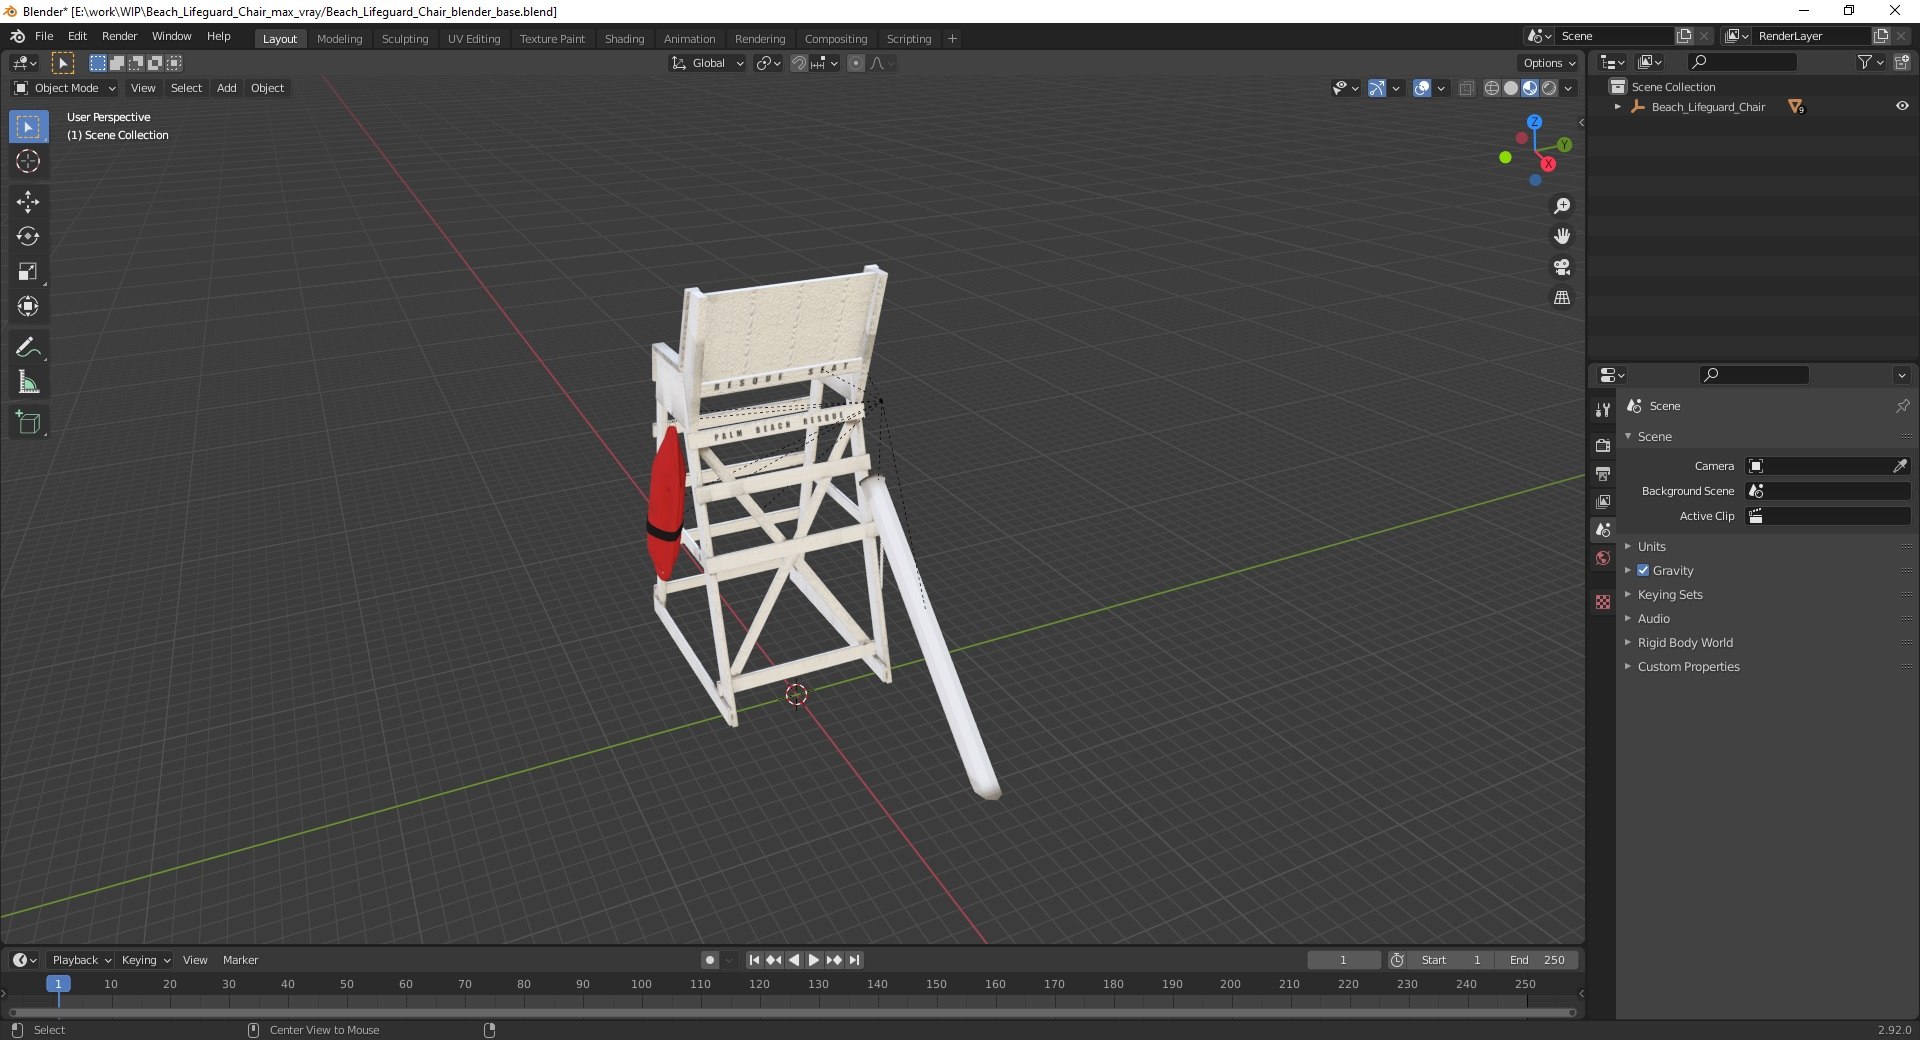Click the timeline horizontal scrollbar

(790, 1012)
